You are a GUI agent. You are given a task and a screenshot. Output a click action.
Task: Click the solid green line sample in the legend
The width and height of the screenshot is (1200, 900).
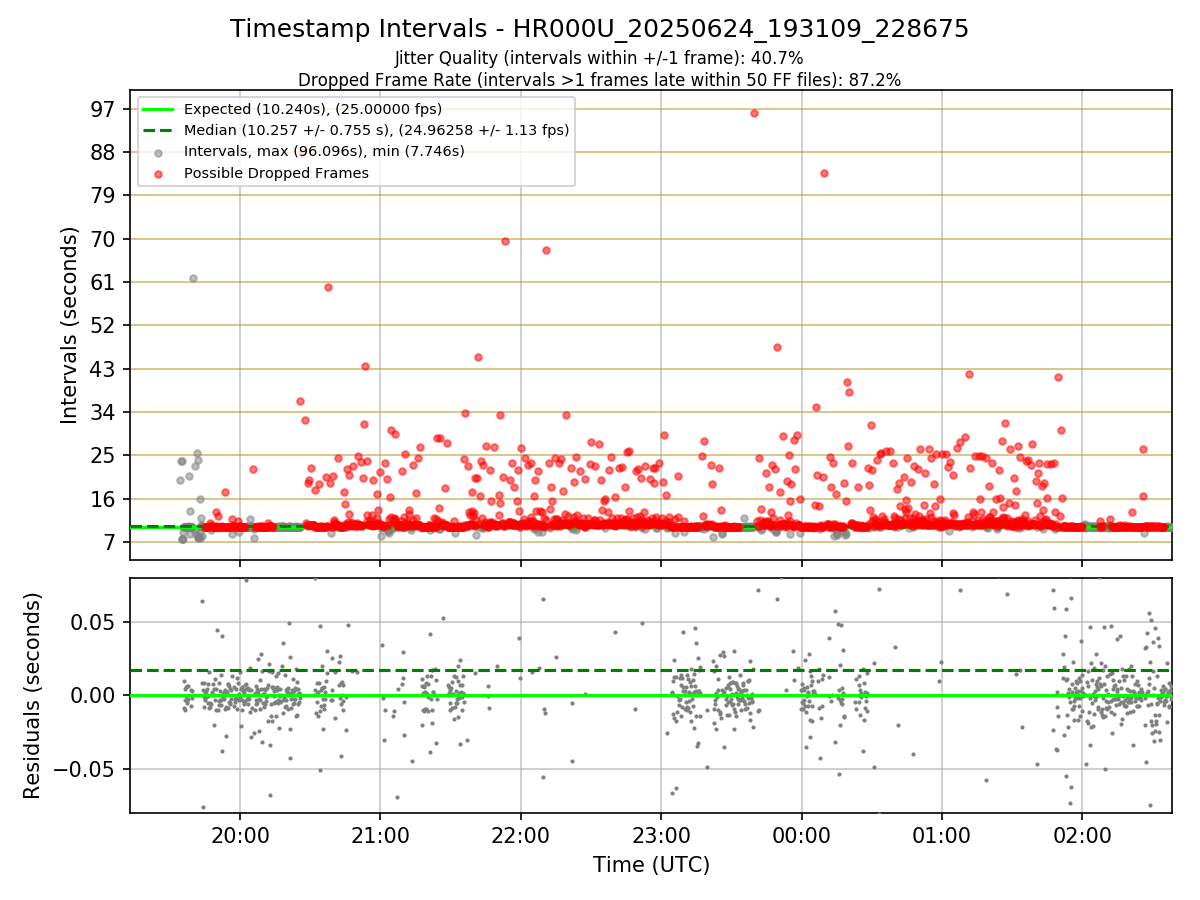[x=159, y=109]
